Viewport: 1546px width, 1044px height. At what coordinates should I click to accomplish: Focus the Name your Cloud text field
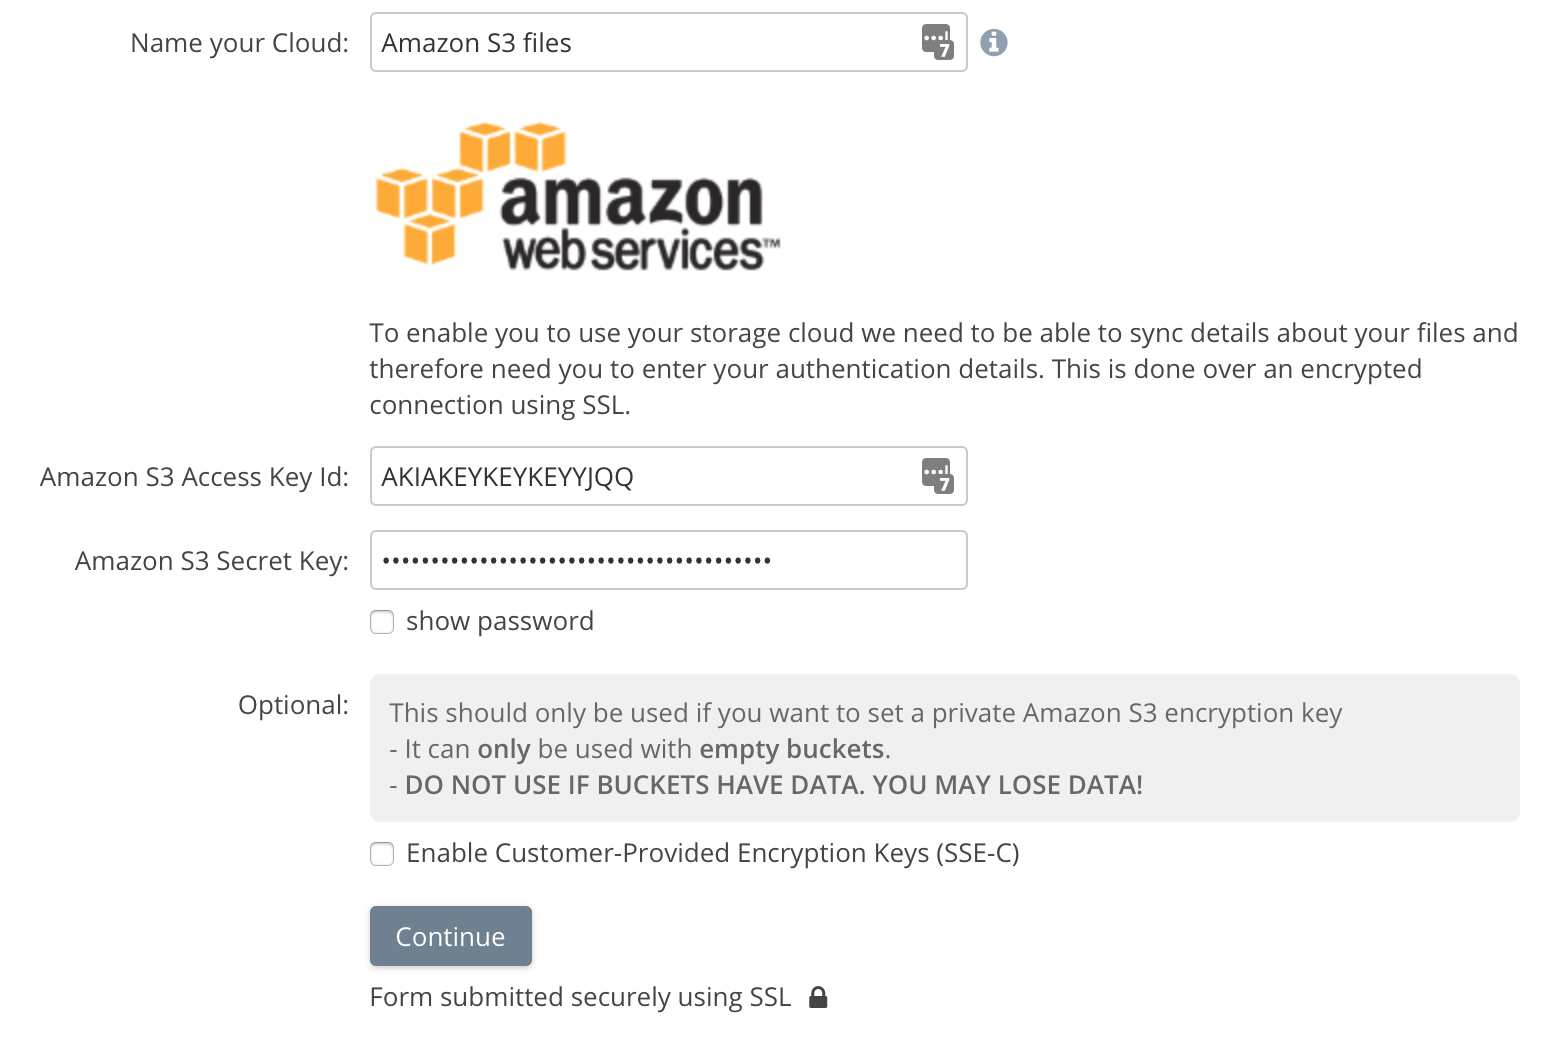click(x=640, y=42)
